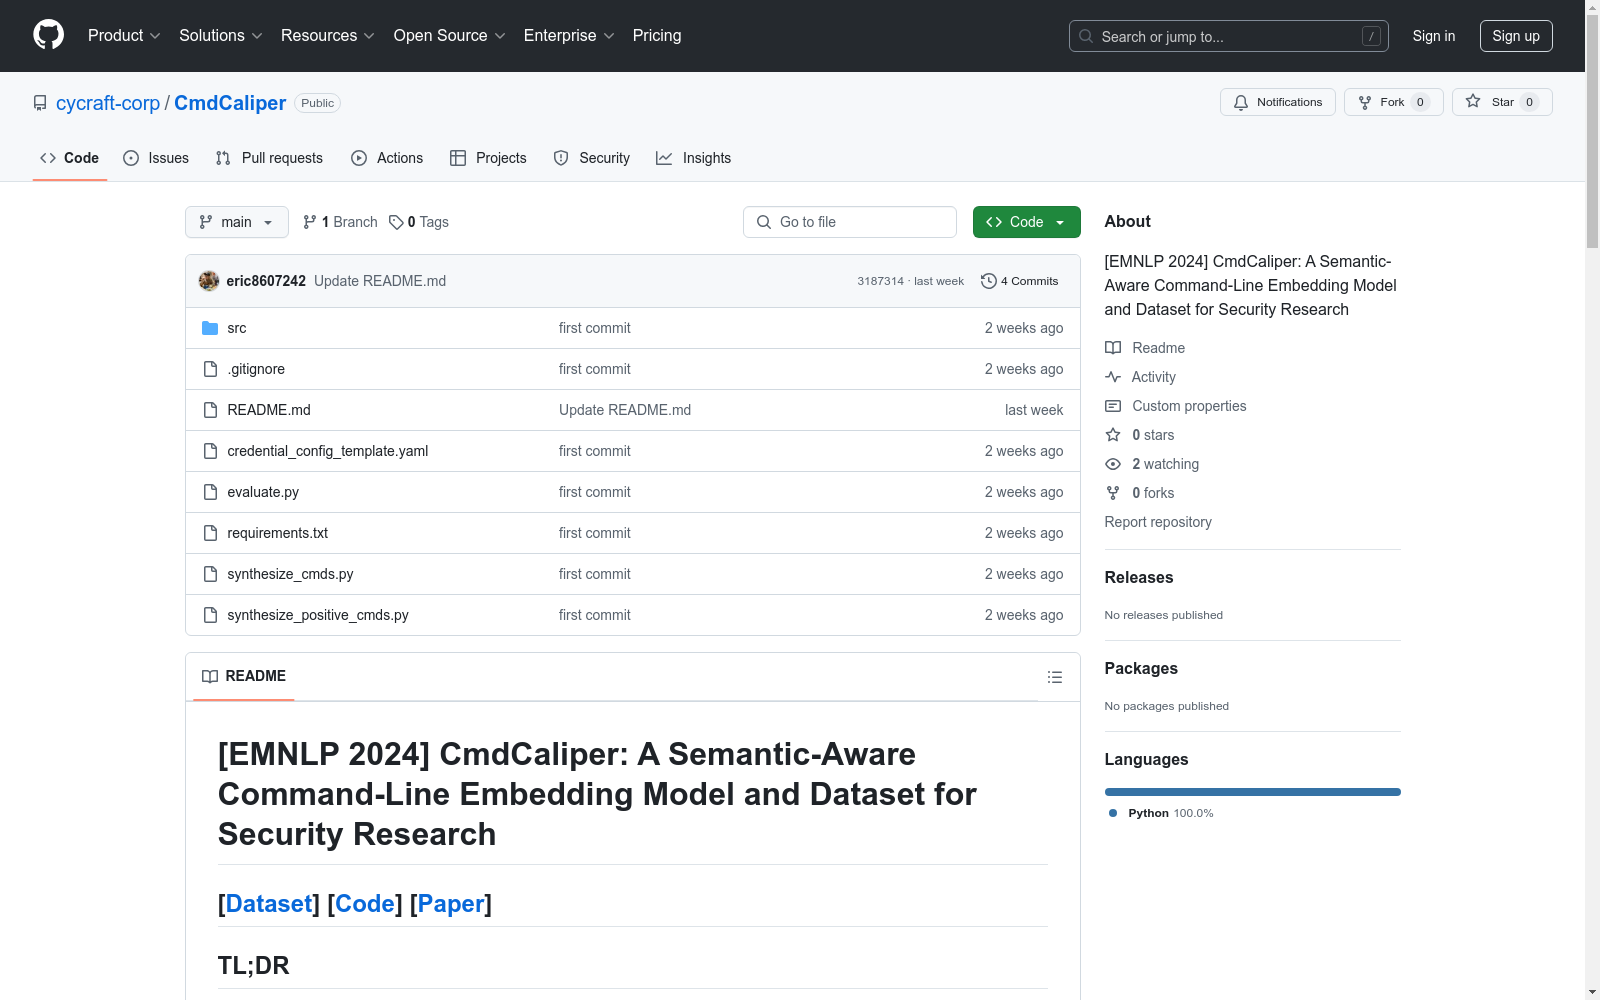Open the Pricing page
The width and height of the screenshot is (1600, 1000).
click(x=657, y=36)
